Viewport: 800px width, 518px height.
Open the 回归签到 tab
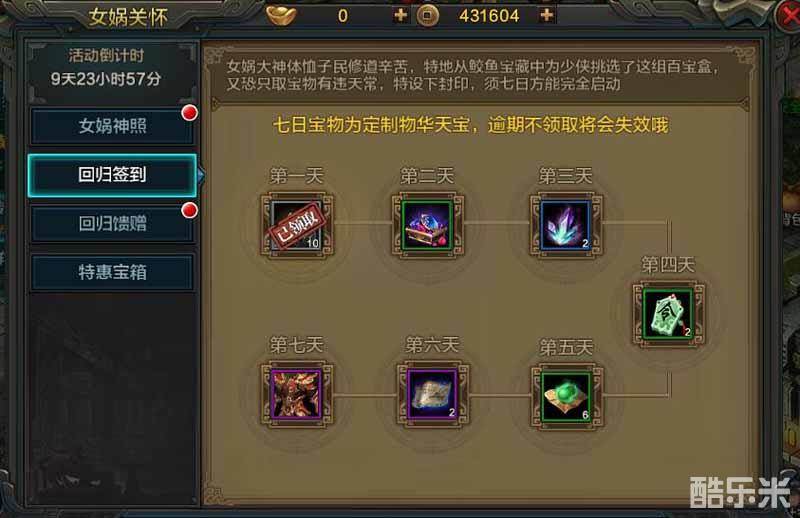tap(112, 175)
